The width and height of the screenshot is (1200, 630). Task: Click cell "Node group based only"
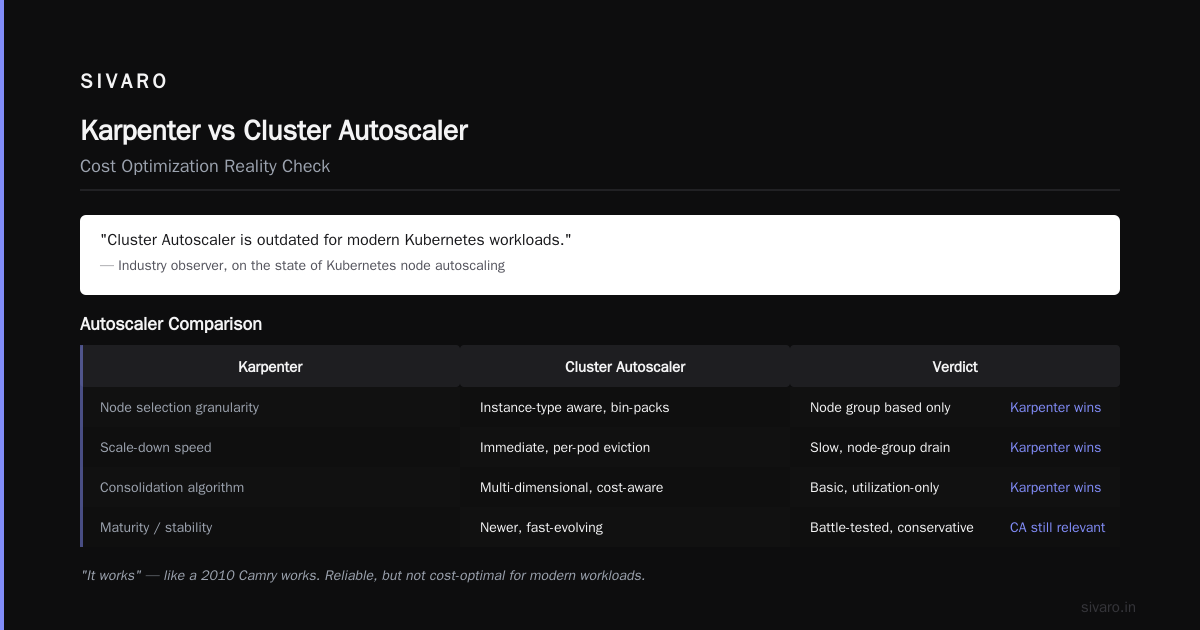click(880, 407)
